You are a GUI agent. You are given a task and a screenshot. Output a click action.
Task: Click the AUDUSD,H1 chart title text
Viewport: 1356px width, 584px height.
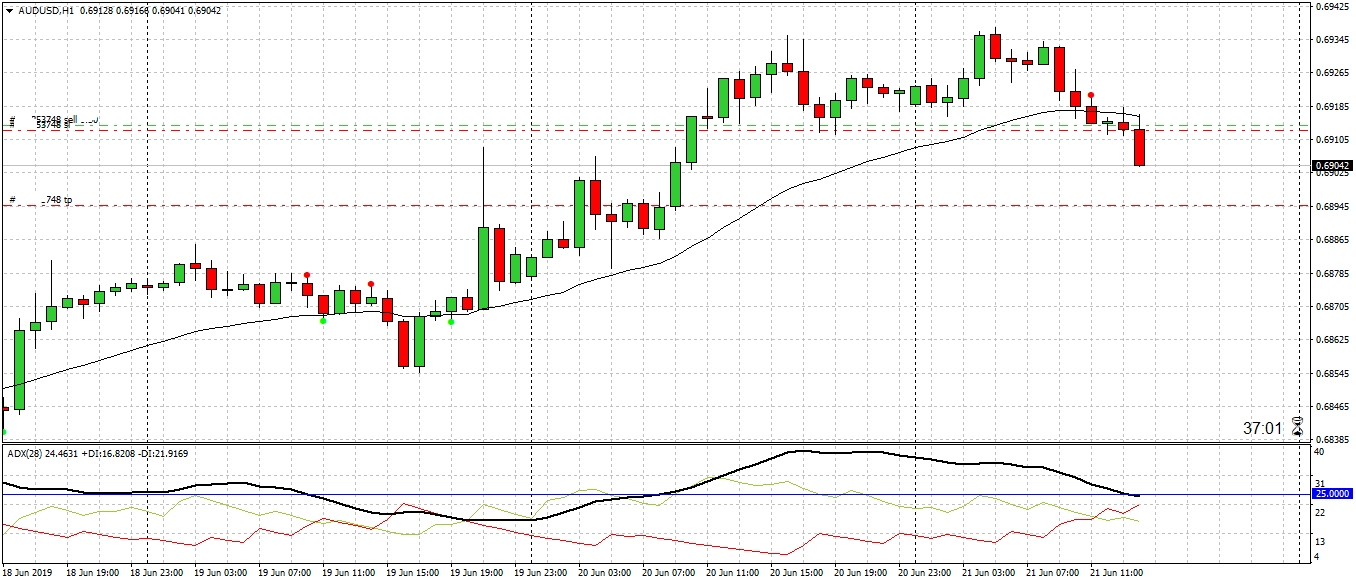(x=45, y=10)
